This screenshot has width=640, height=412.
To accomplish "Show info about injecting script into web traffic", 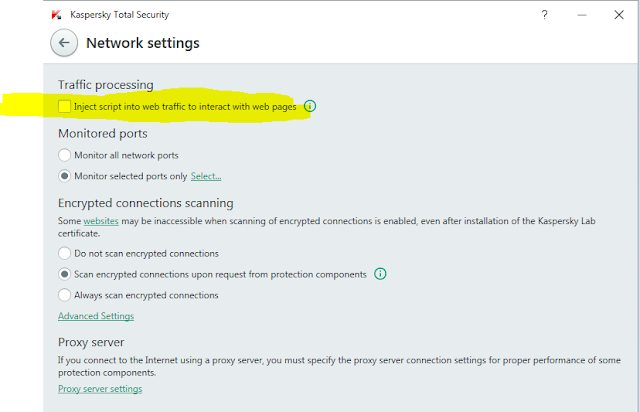I will pyautogui.click(x=310, y=105).
